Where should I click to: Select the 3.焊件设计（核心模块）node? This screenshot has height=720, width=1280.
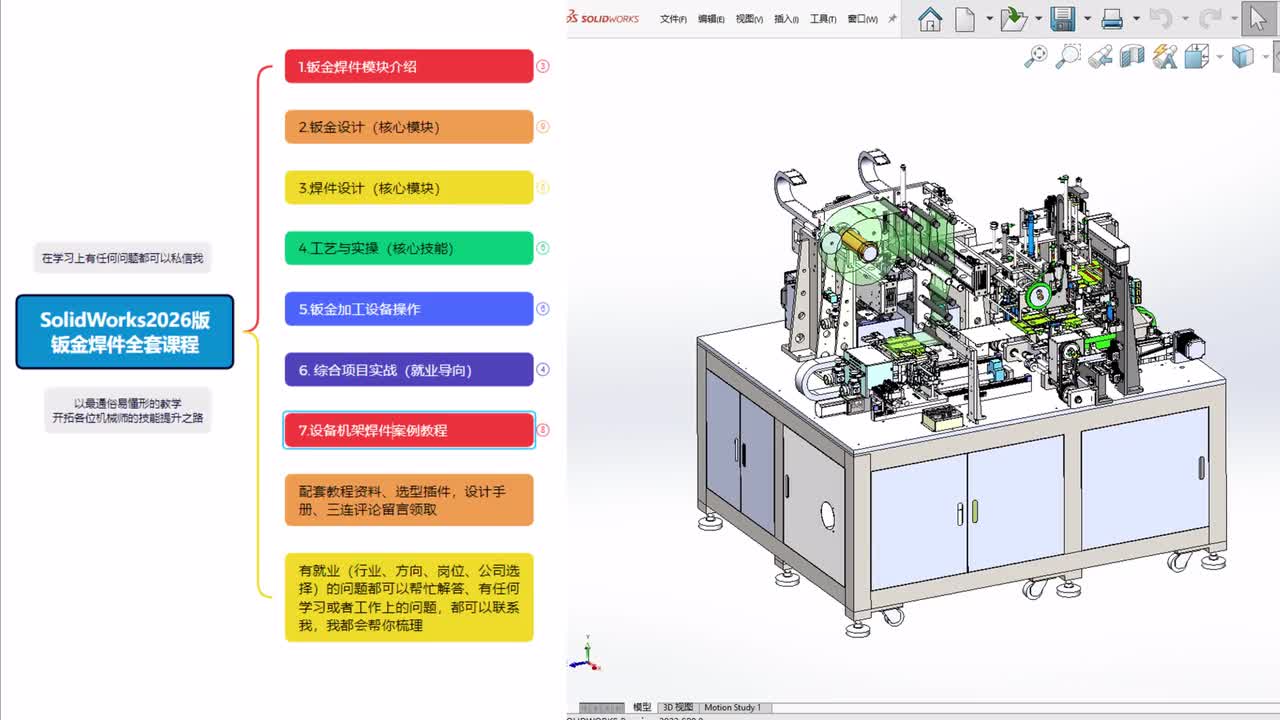tap(409, 188)
